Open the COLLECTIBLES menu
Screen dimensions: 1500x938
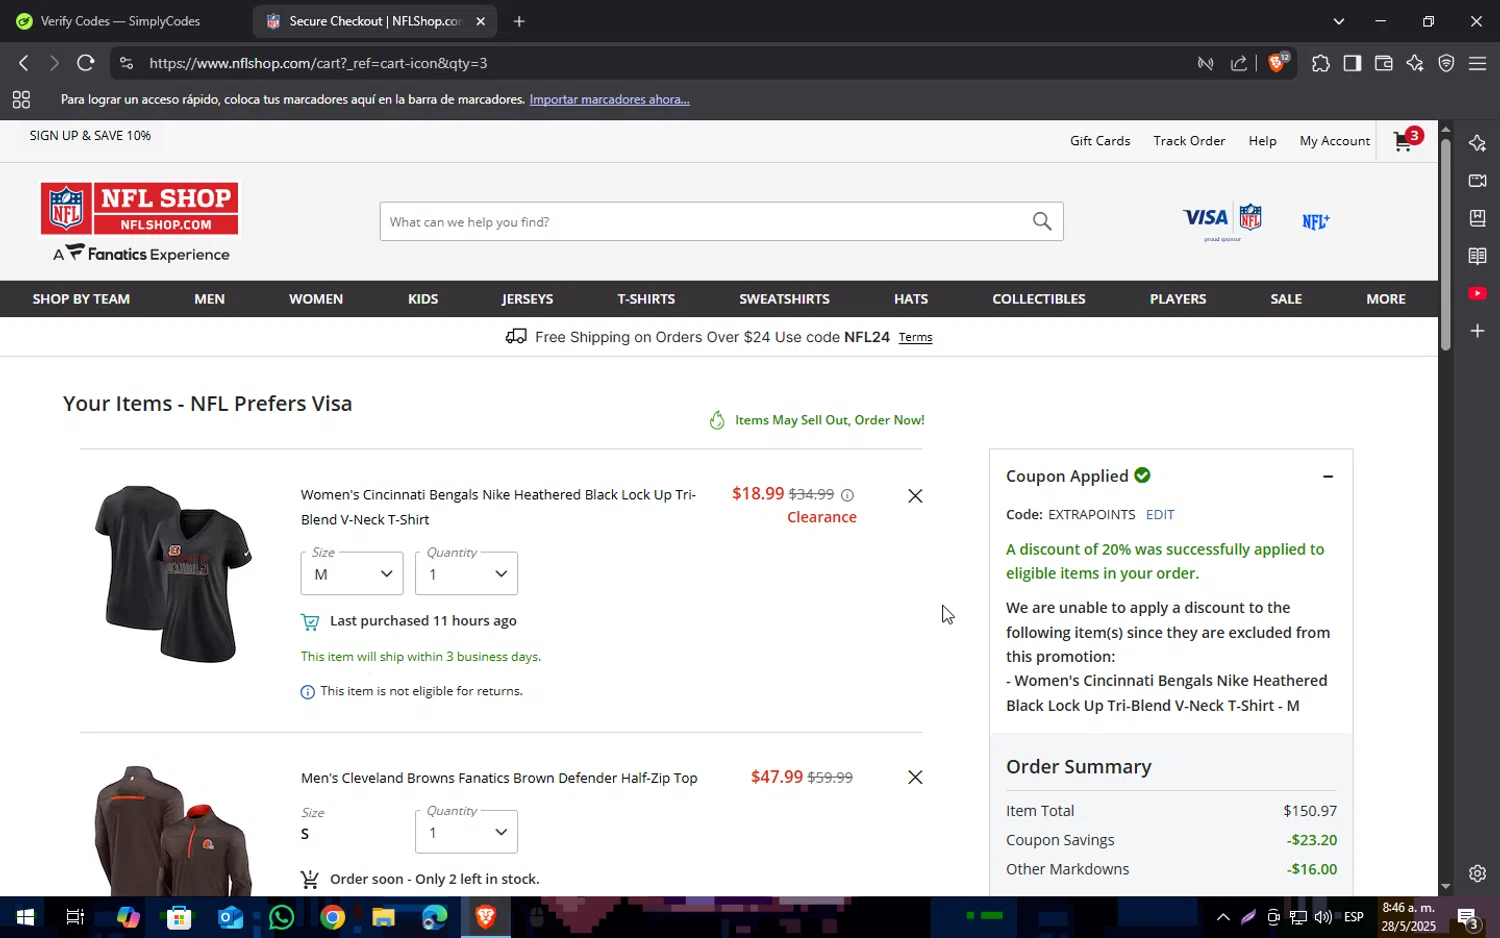pyautogui.click(x=1039, y=299)
